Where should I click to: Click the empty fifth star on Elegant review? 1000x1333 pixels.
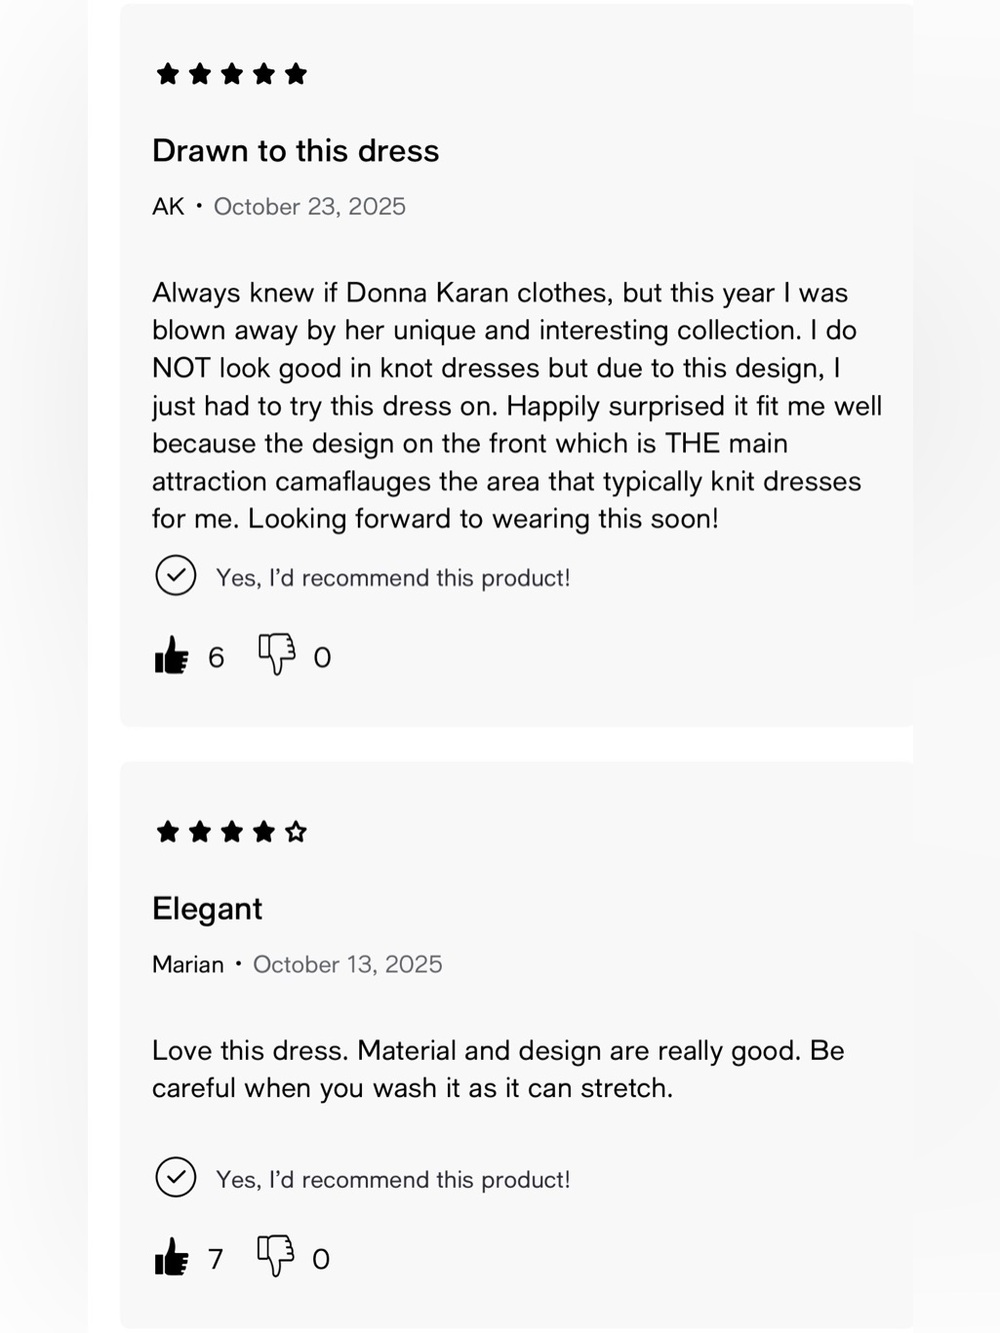[296, 832]
